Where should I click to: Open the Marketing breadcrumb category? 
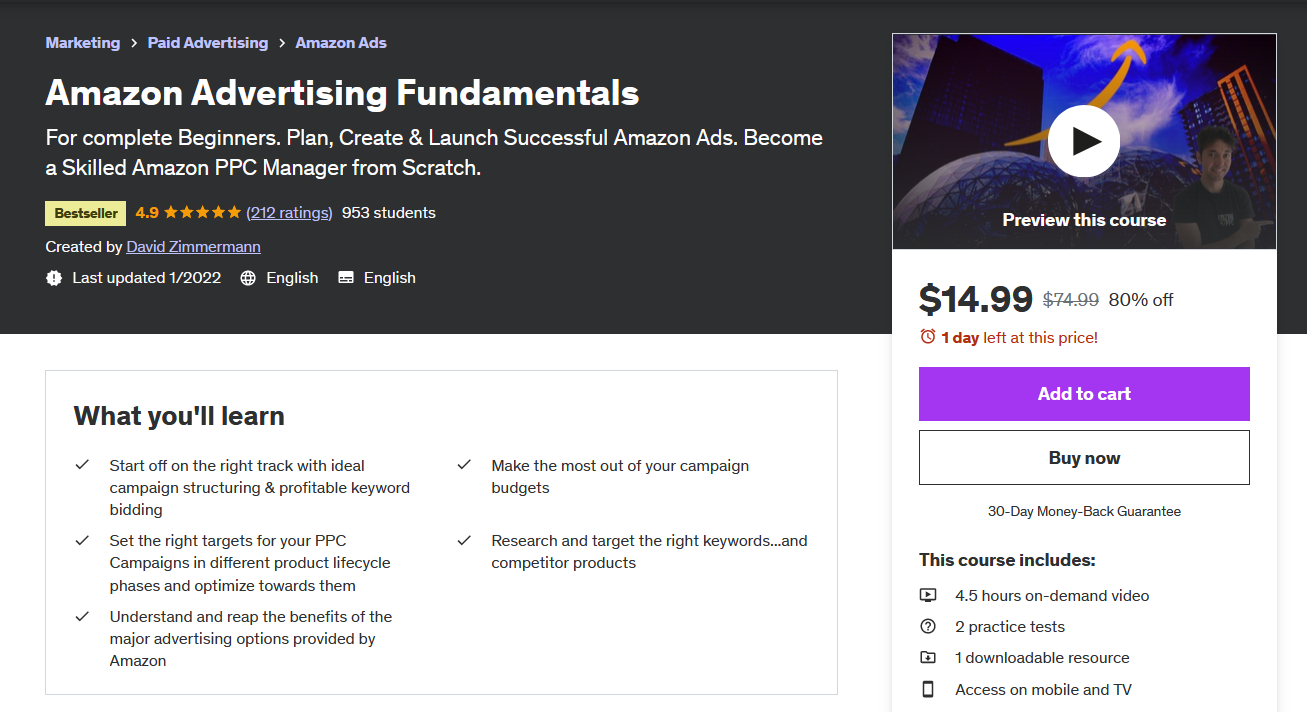pyautogui.click(x=82, y=42)
